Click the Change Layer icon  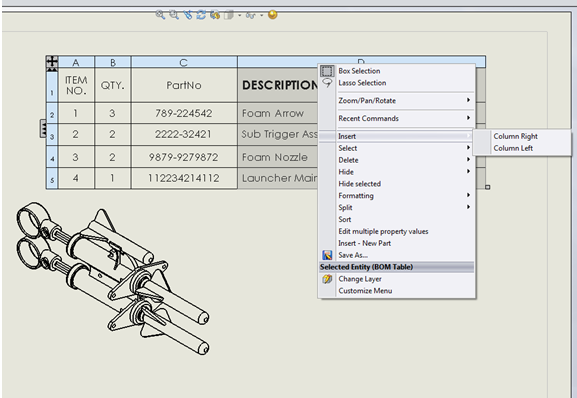327,279
